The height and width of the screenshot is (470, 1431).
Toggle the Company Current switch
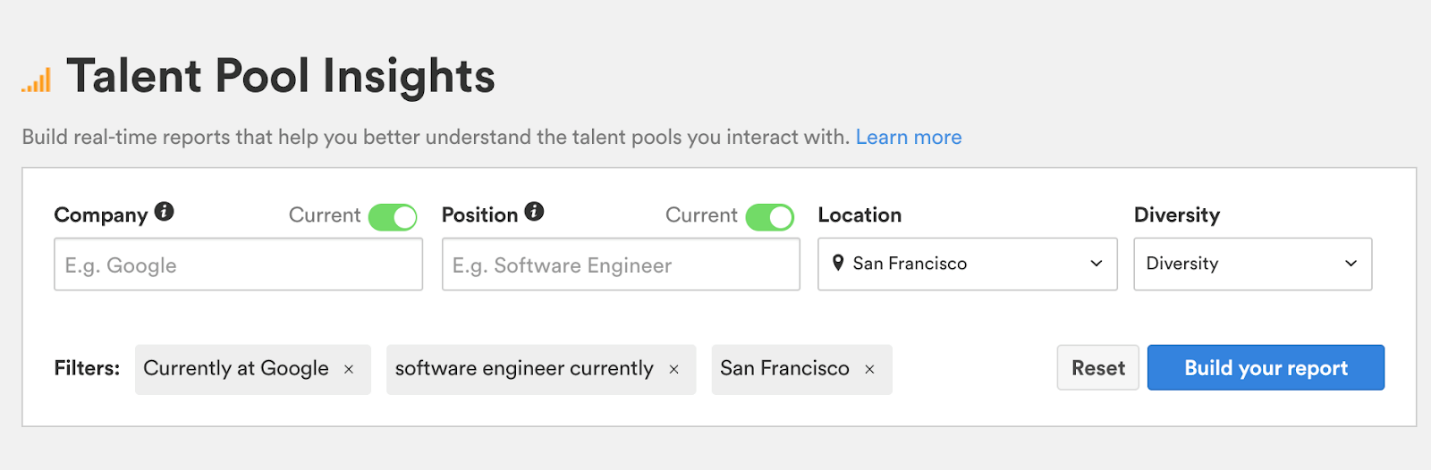pyautogui.click(x=393, y=217)
